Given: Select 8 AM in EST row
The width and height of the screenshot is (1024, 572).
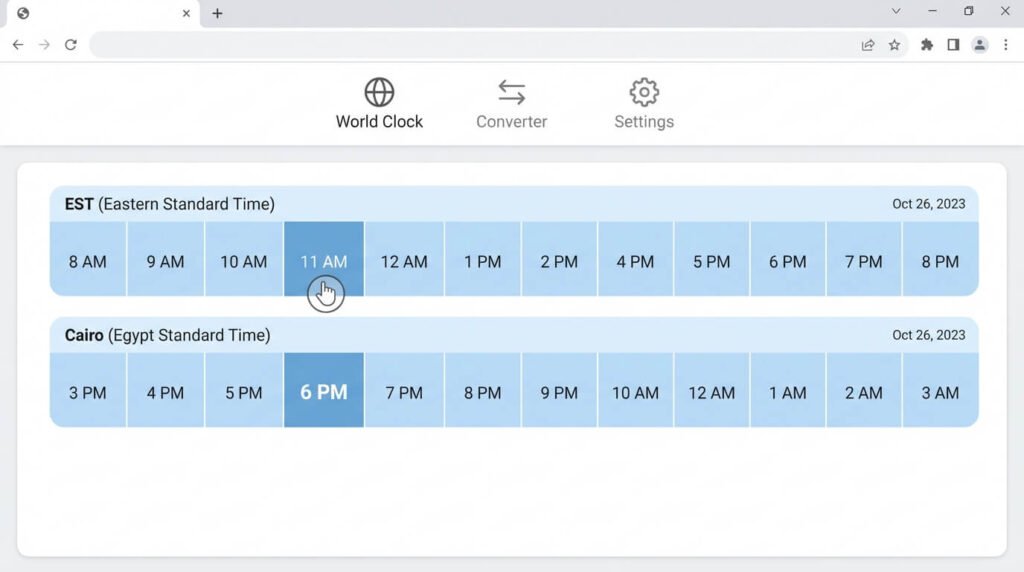Looking at the screenshot, I should [88, 259].
